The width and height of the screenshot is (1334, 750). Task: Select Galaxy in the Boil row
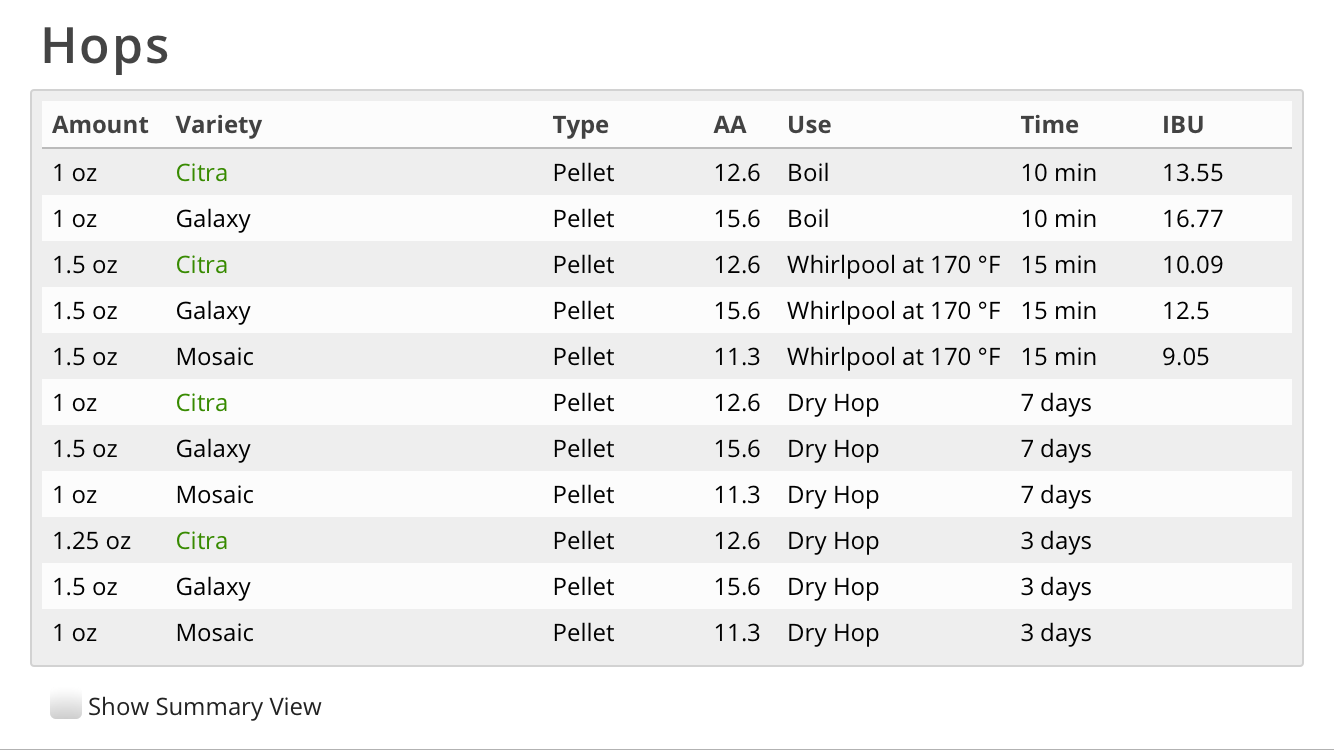pyautogui.click(x=213, y=219)
